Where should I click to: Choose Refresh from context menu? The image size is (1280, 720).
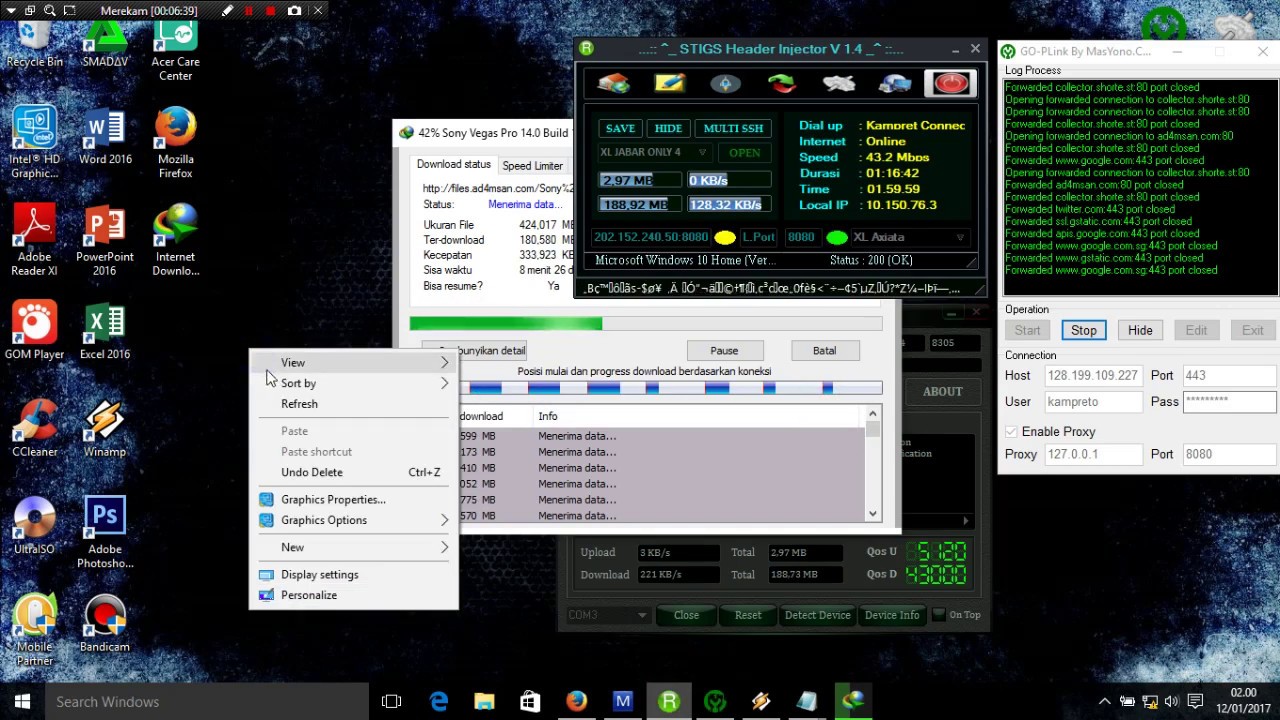pyautogui.click(x=354, y=404)
